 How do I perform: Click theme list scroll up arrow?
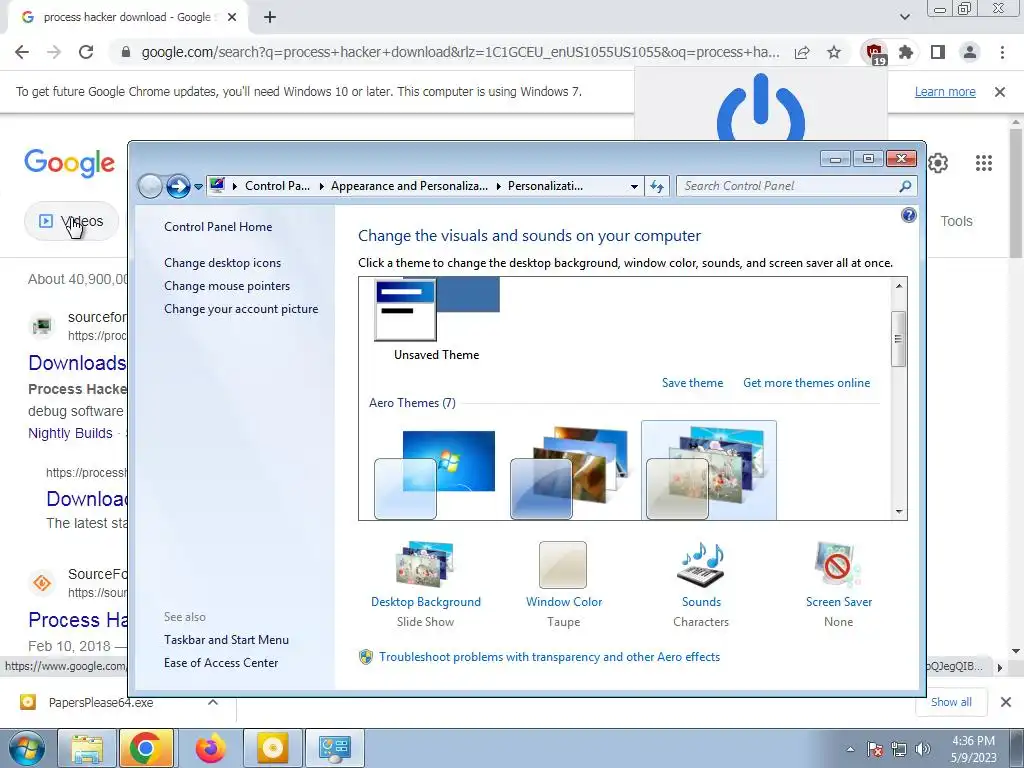pos(899,285)
